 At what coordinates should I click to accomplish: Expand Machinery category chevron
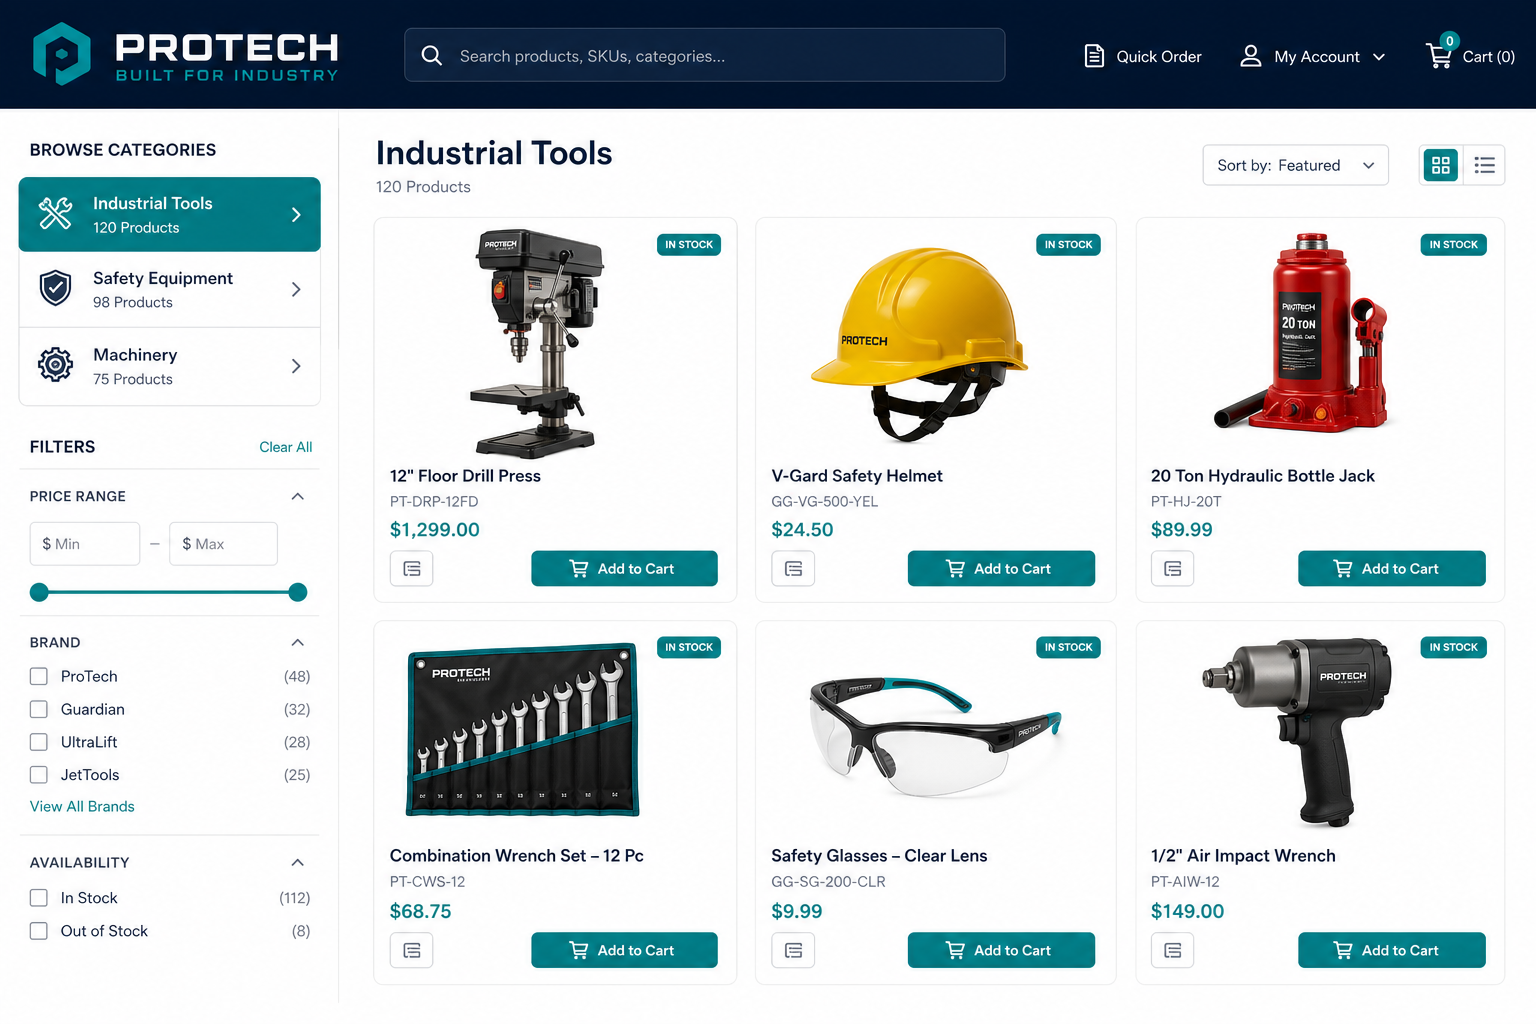click(296, 366)
